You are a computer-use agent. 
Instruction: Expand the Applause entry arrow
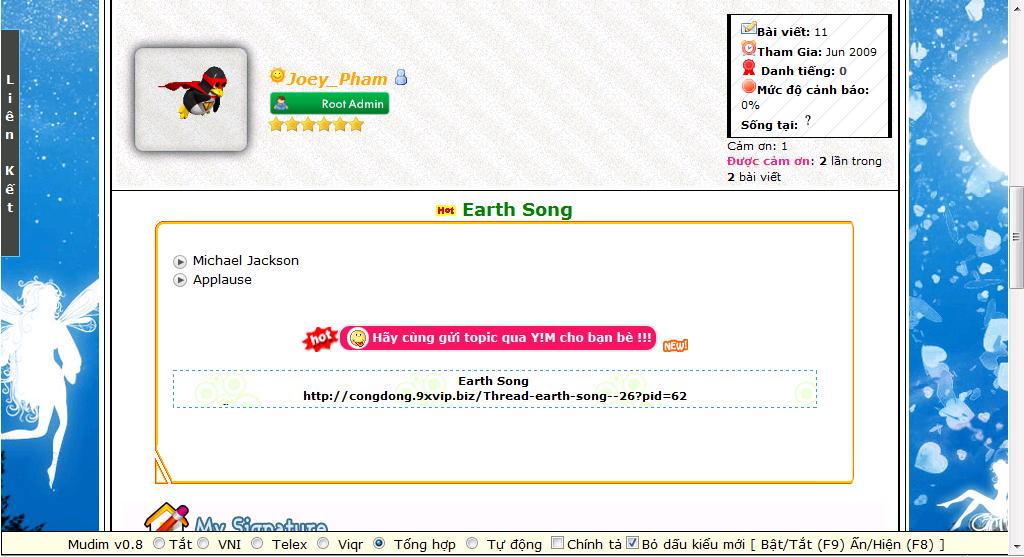(x=181, y=281)
